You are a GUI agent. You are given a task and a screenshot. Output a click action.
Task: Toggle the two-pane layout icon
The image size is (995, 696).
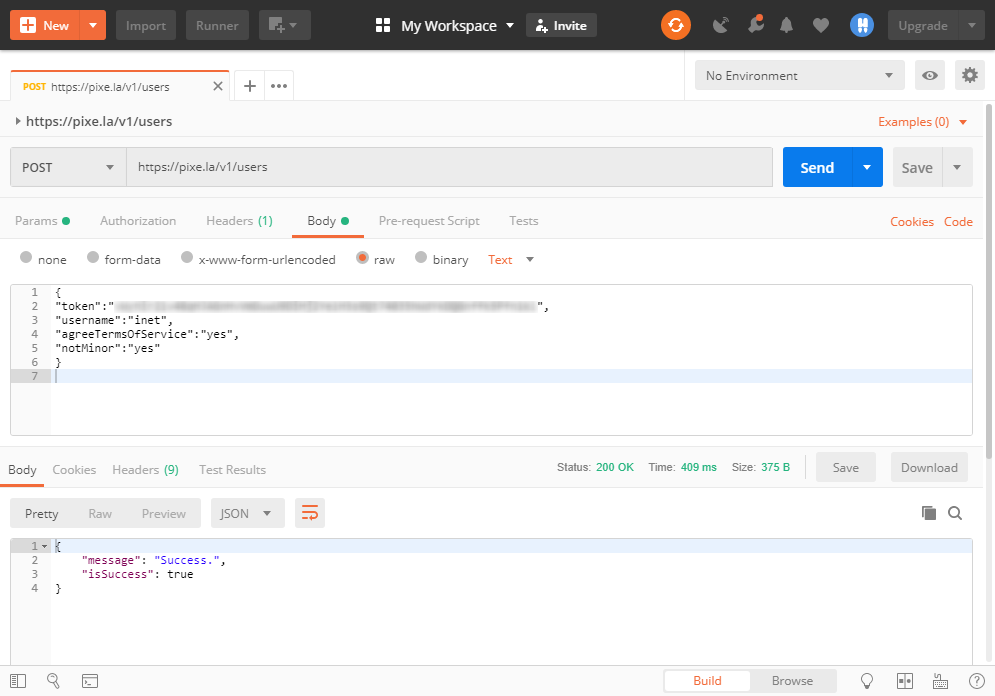pos(904,681)
